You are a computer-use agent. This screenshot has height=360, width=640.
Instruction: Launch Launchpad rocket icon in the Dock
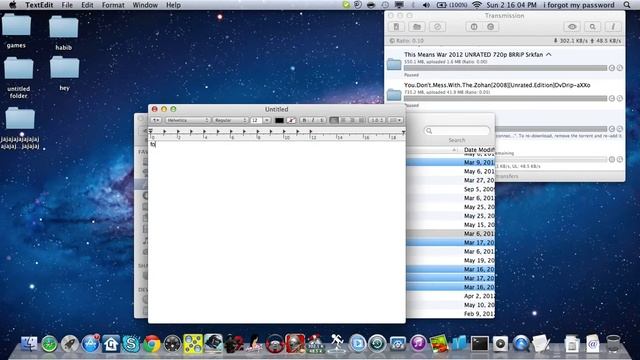coord(70,344)
